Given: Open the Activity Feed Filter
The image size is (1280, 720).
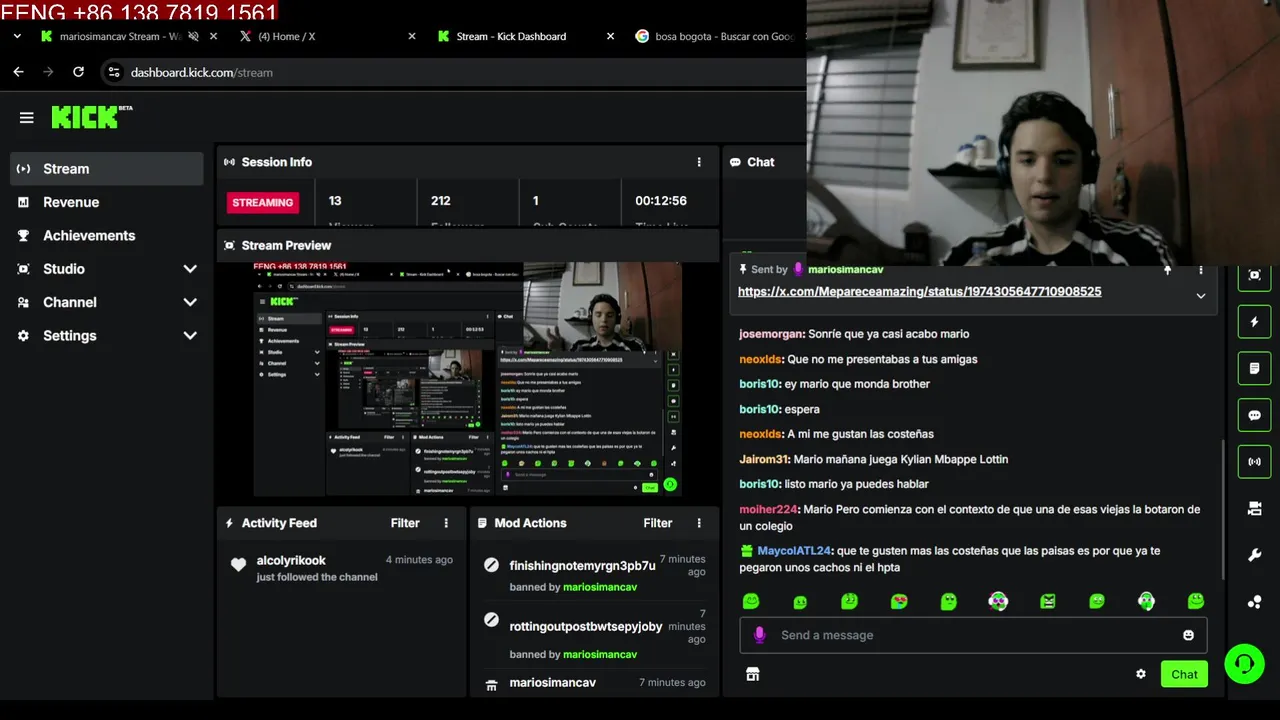Looking at the screenshot, I should (x=405, y=523).
